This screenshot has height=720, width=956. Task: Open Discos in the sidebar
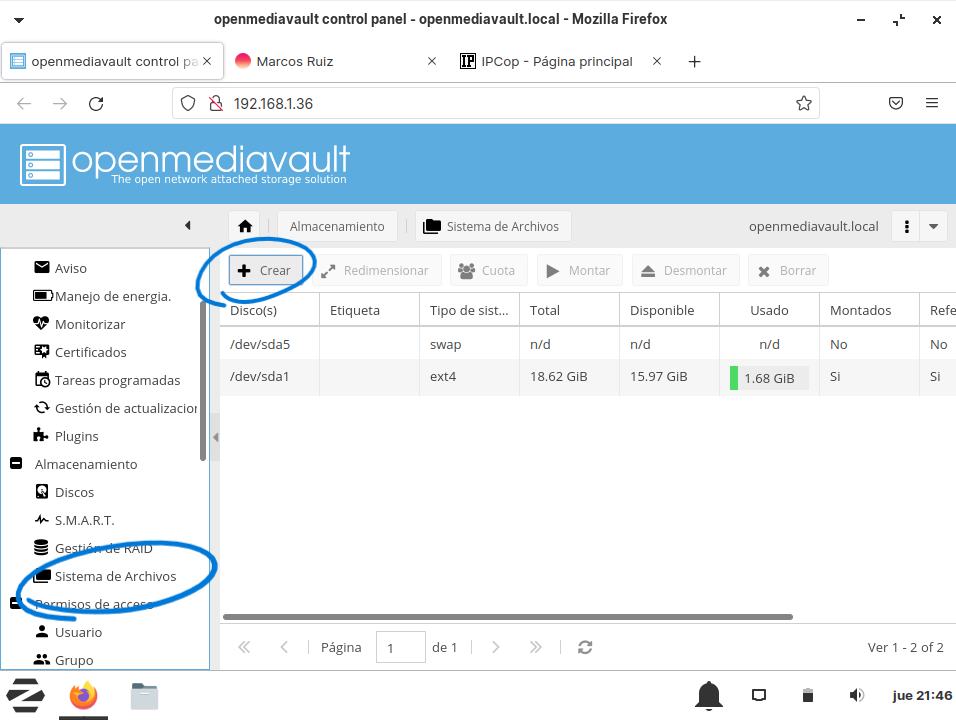point(74,492)
